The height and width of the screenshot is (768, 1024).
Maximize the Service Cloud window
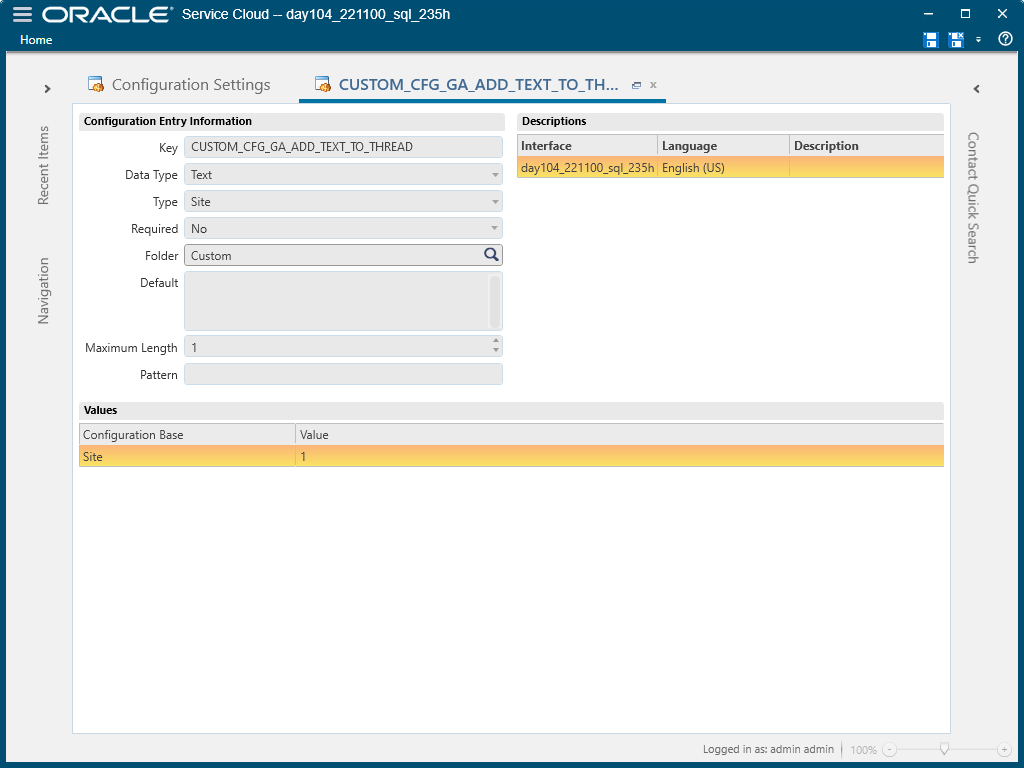coord(965,14)
